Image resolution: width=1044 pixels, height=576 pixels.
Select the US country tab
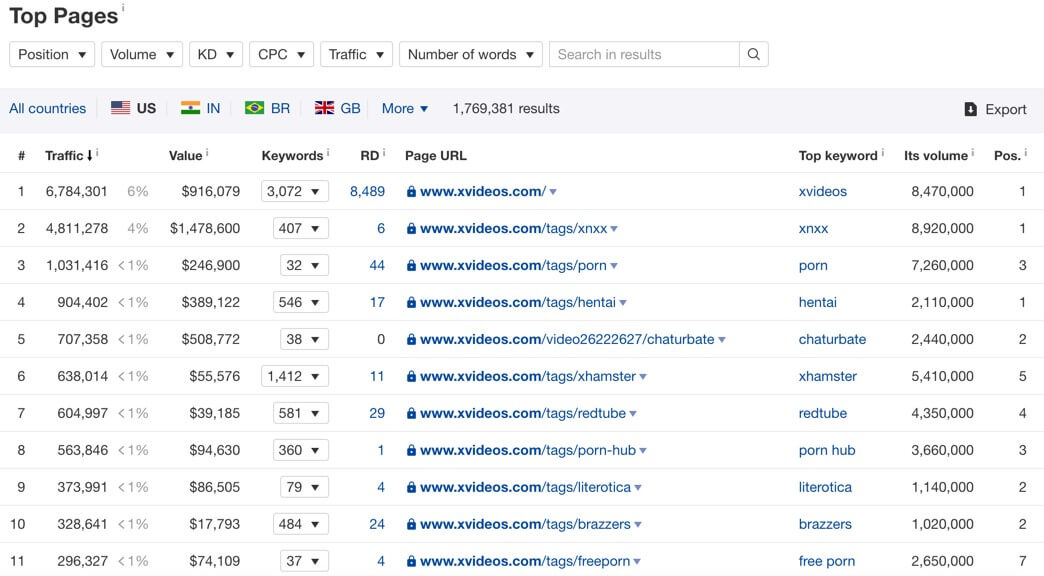click(x=133, y=109)
